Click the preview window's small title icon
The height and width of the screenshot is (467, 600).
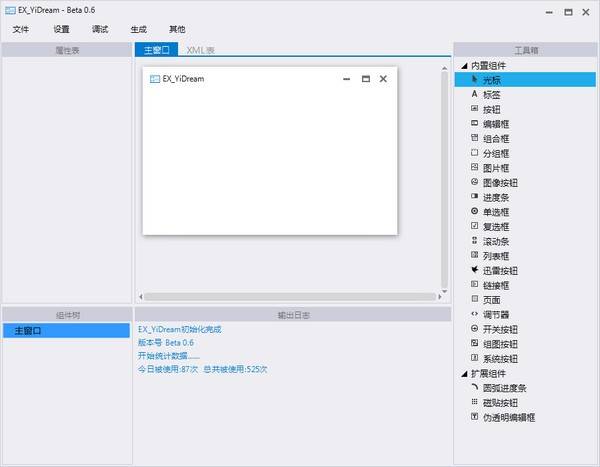tap(155, 79)
